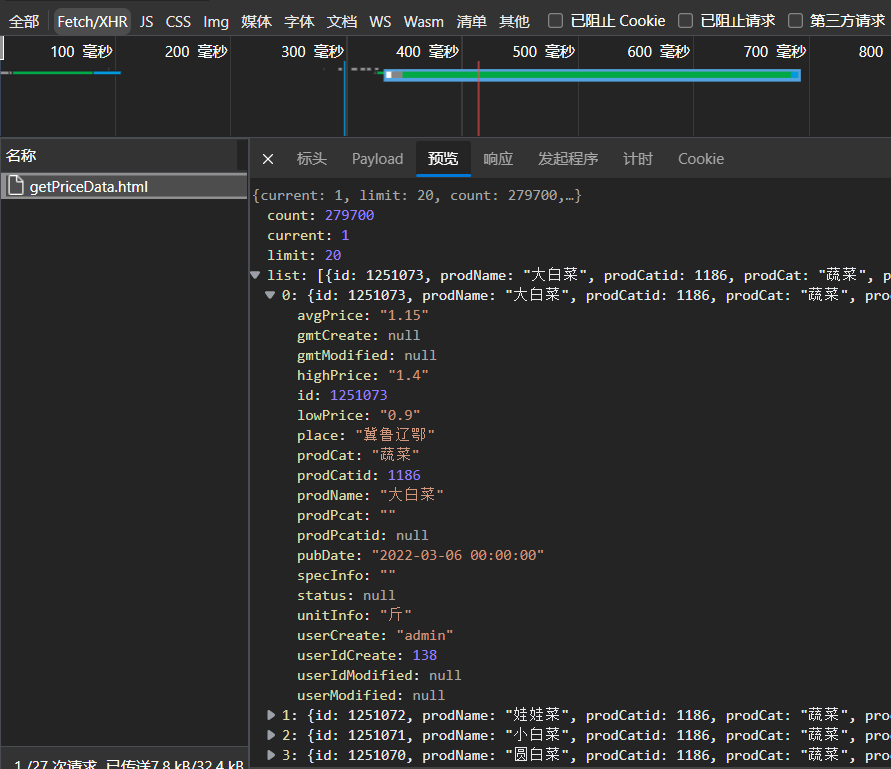Select the 全部 filter

click(24, 22)
